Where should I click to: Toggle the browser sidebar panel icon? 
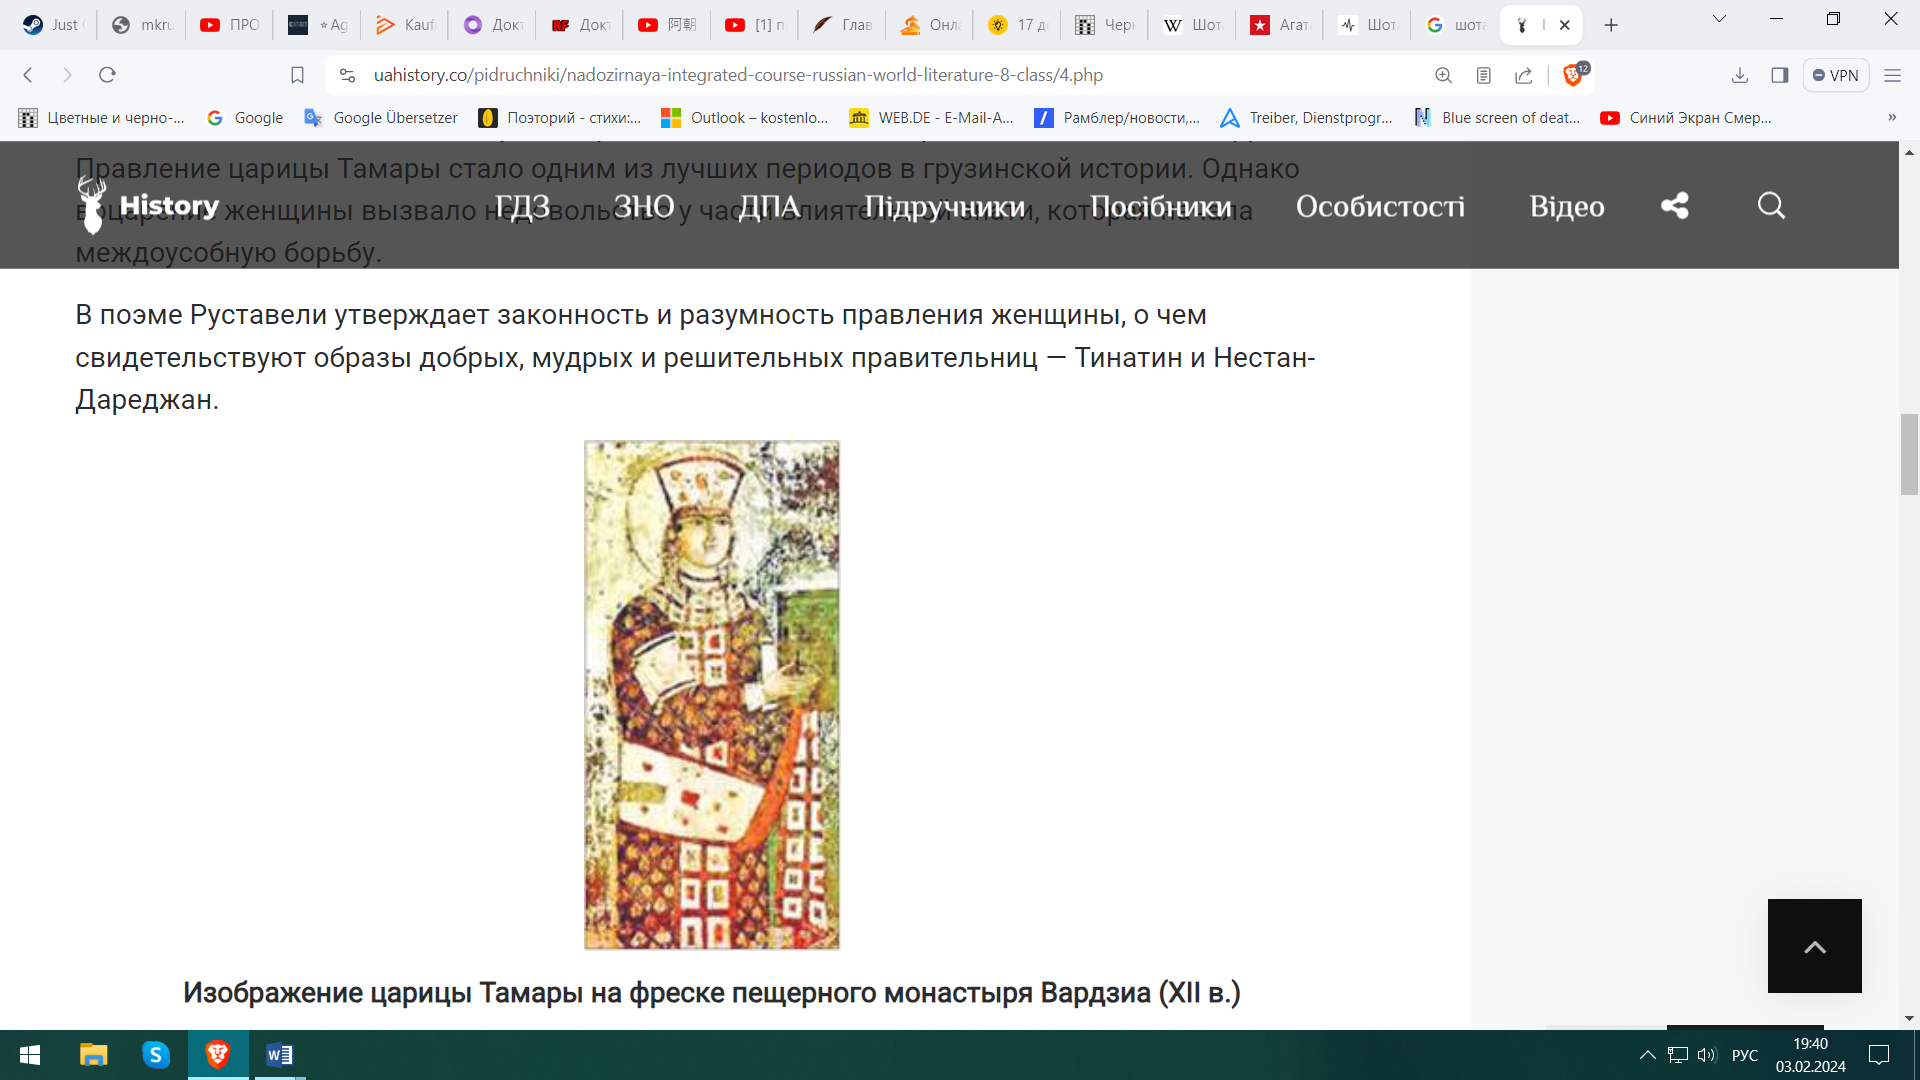click(1780, 75)
